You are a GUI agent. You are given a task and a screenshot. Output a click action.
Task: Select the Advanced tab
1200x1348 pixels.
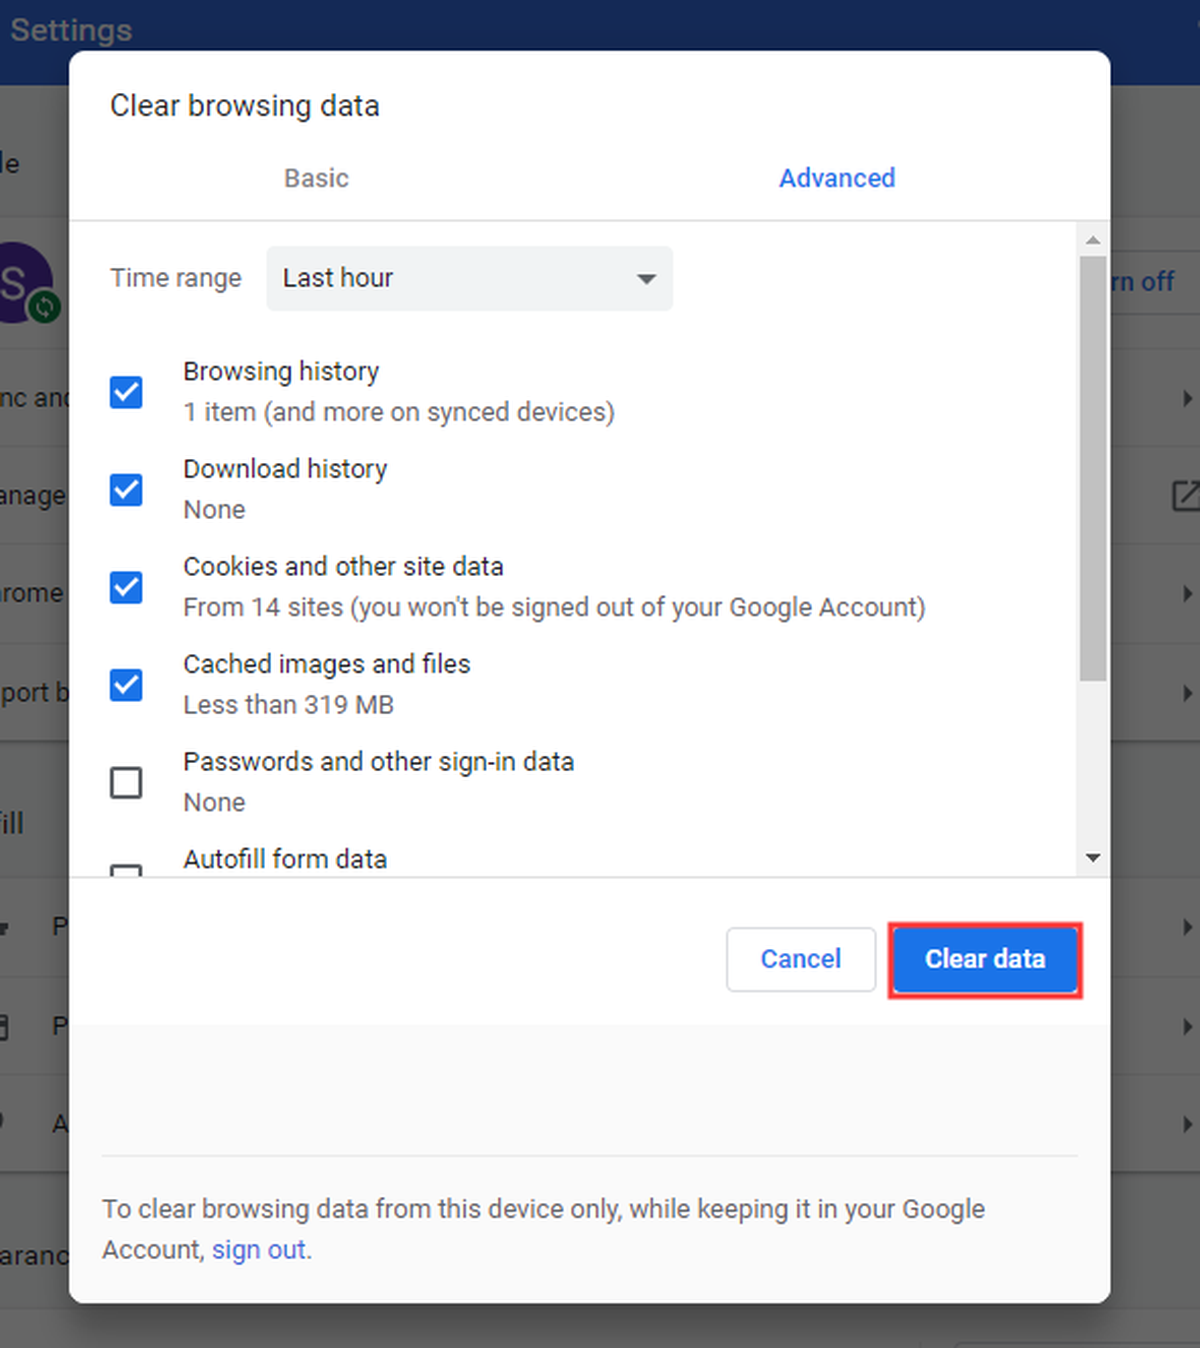(x=837, y=178)
